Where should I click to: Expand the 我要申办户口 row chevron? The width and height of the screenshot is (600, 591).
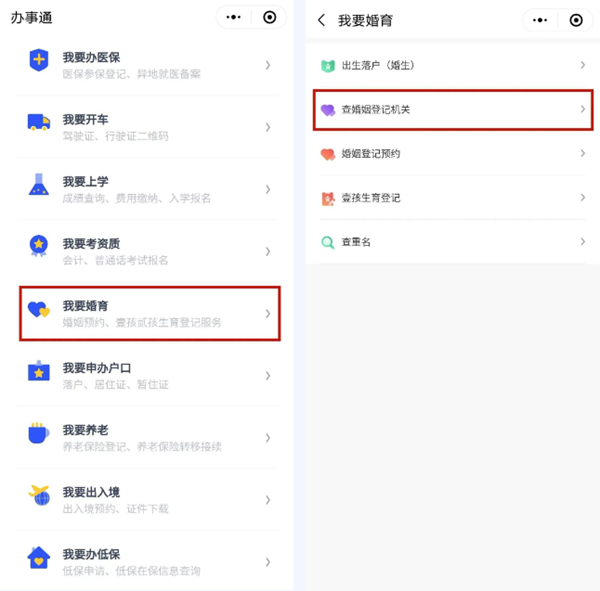(268, 376)
